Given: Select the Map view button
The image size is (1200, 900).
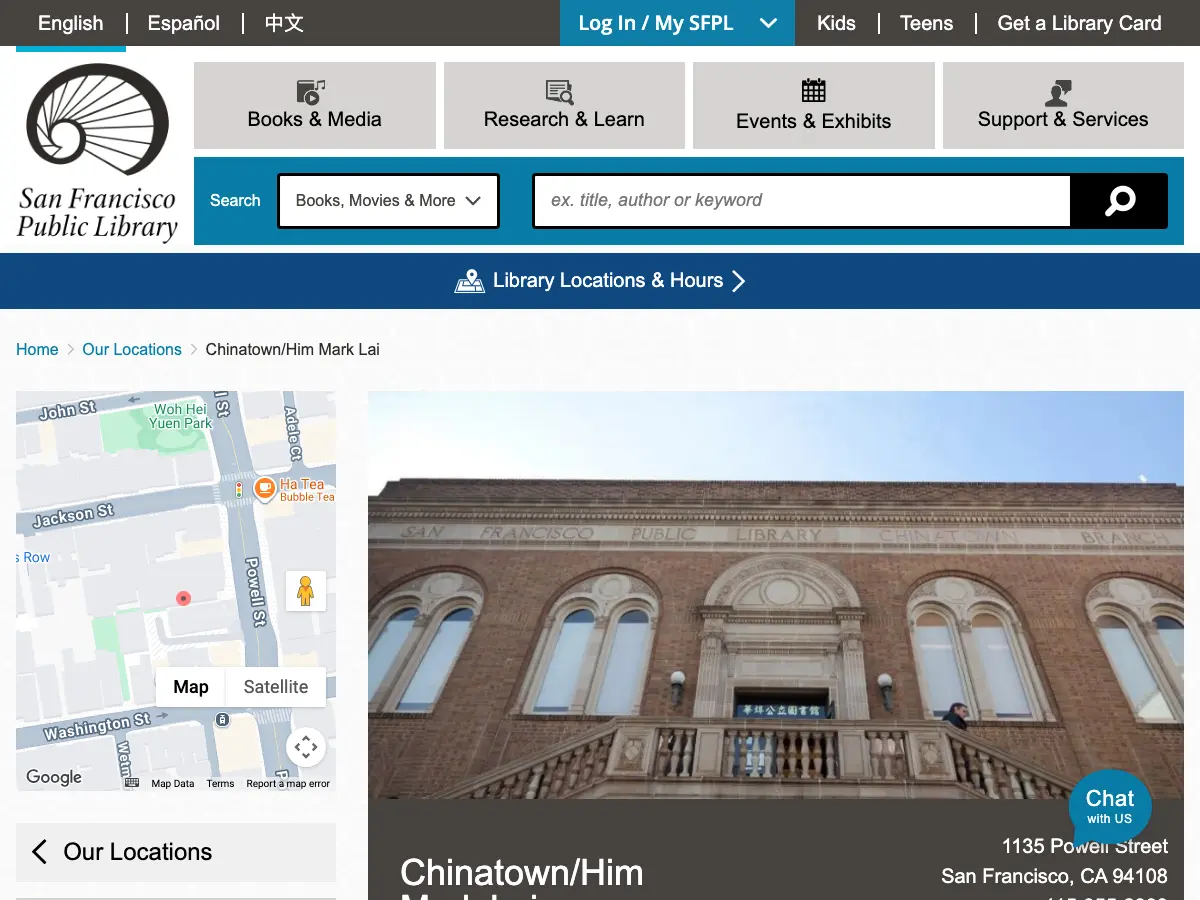Looking at the screenshot, I should [191, 687].
